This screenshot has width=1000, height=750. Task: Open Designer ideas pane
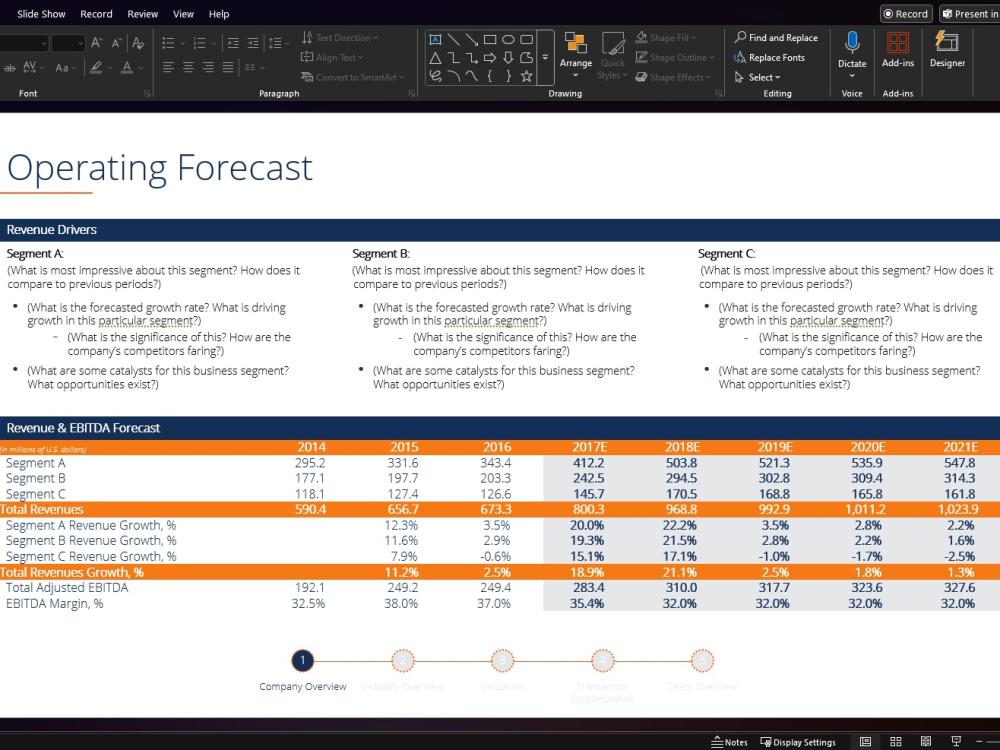947,50
